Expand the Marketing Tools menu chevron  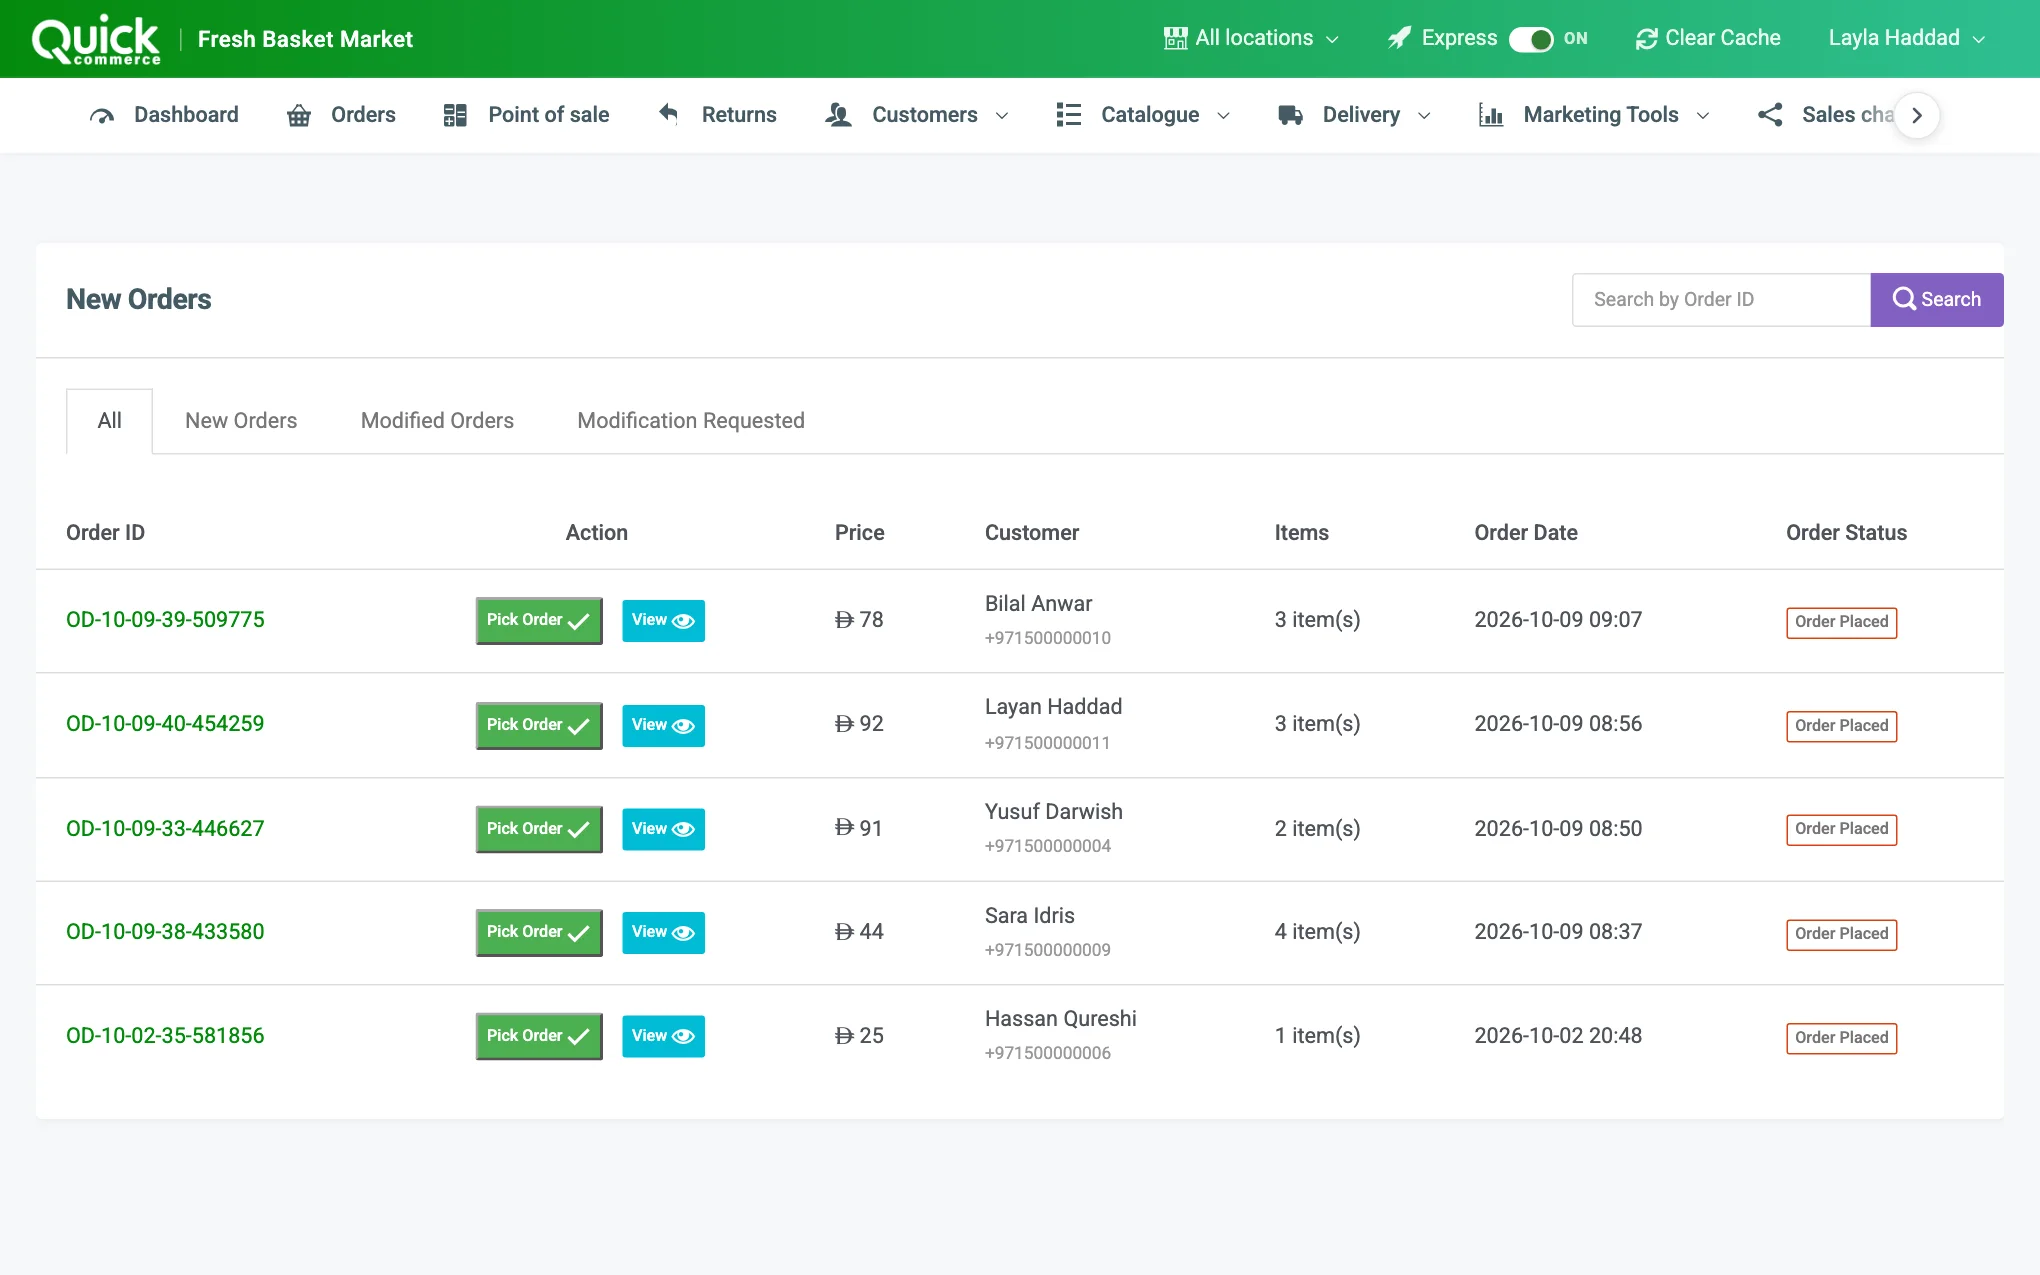(1703, 116)
